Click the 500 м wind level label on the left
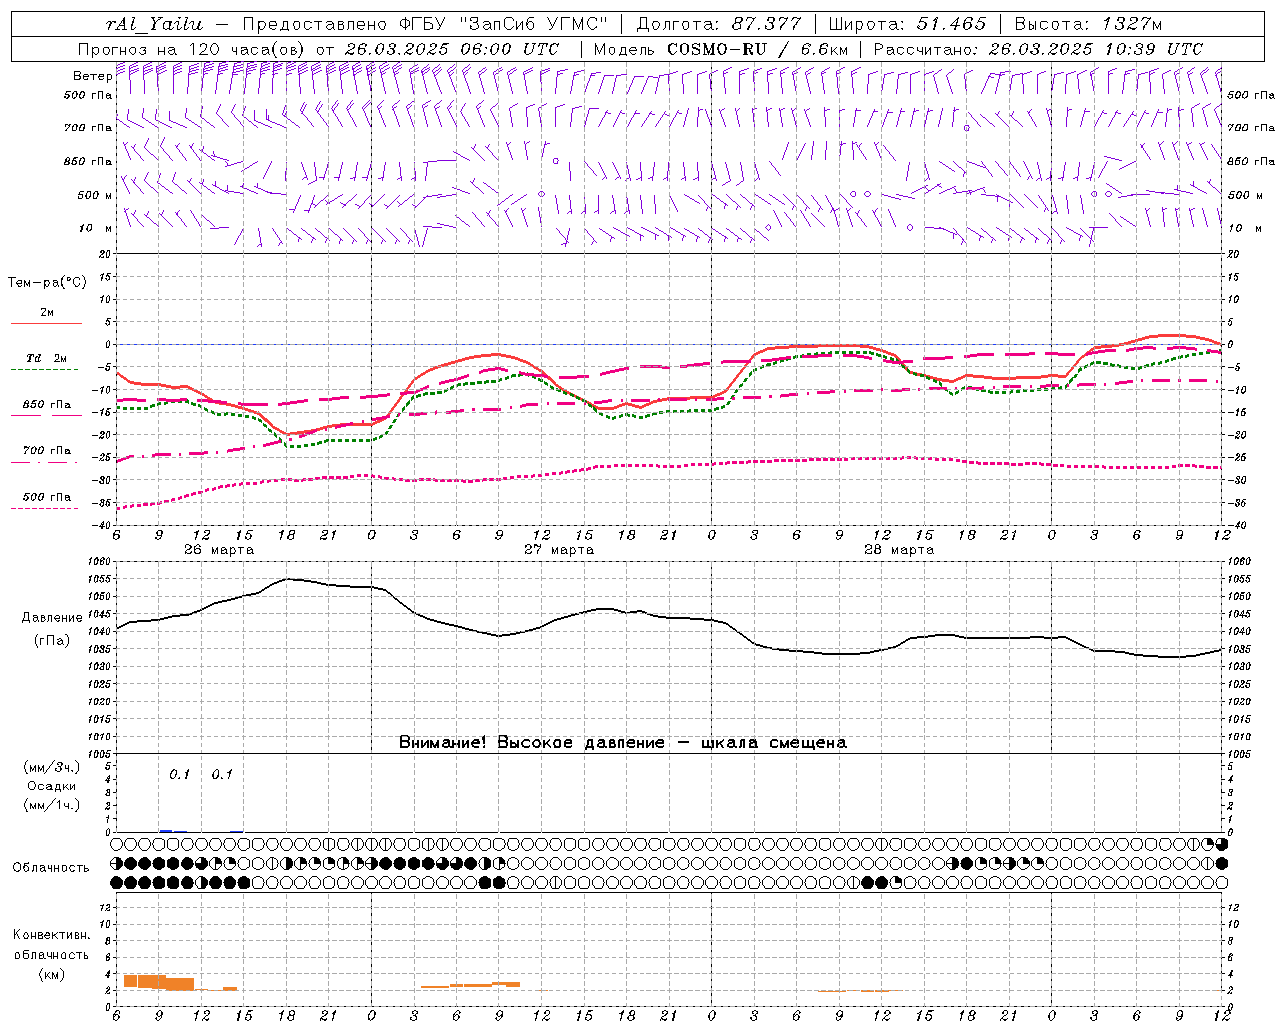The height and width of the screenshot is (1024, 1280). coord(95,195)
